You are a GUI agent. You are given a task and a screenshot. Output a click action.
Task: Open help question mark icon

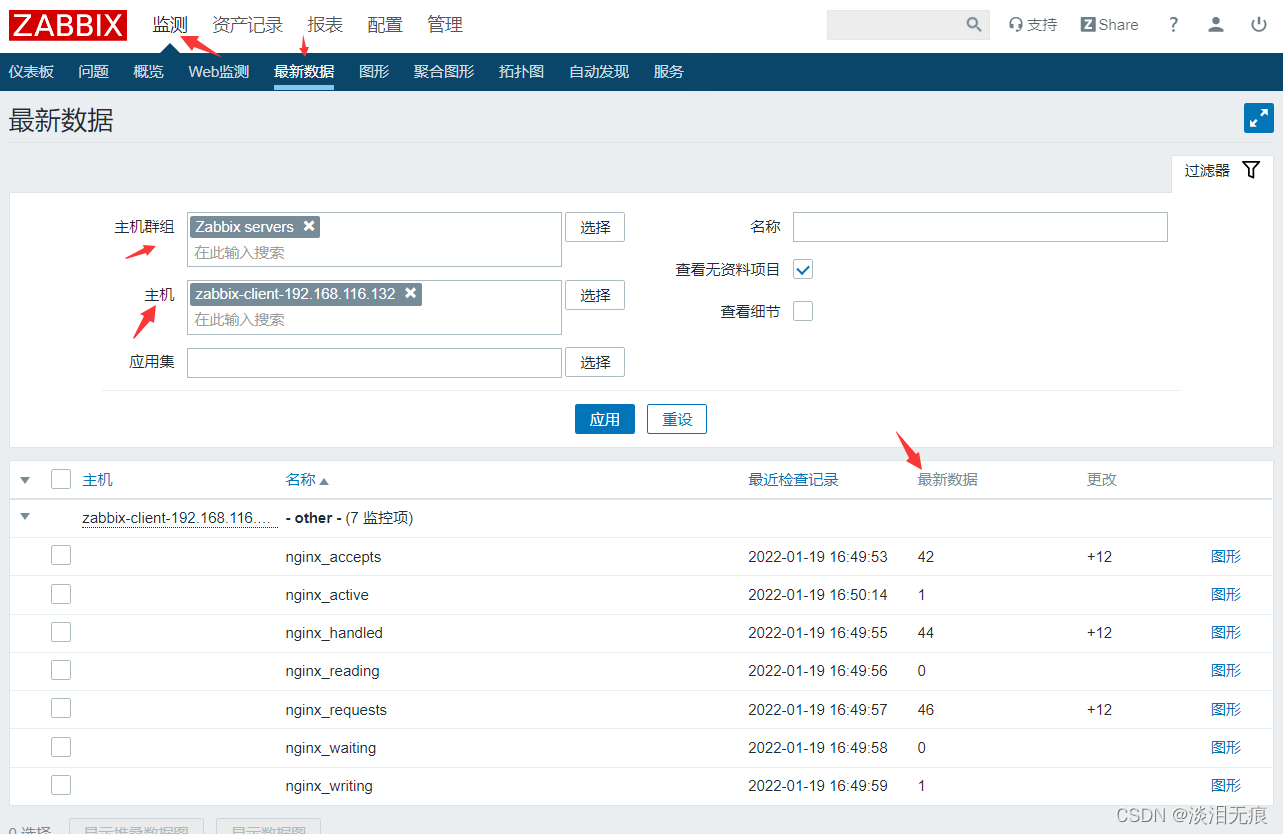coord(1173,25)
